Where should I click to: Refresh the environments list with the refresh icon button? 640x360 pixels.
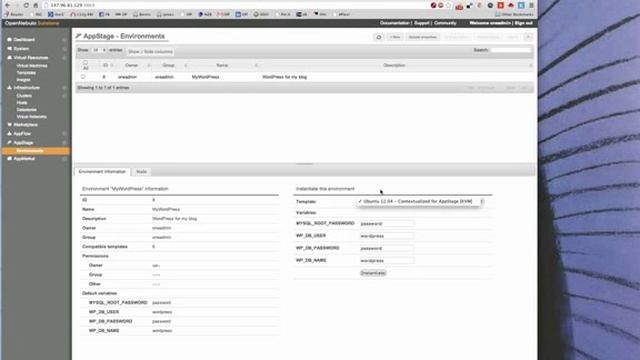pos(379,37)
